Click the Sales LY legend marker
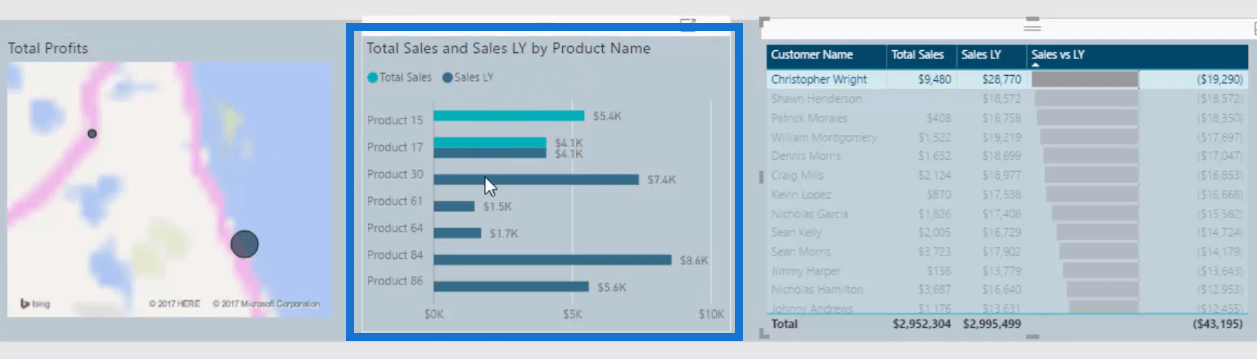The width and height of the screenshot is (1257, 360). pos(447,77)
